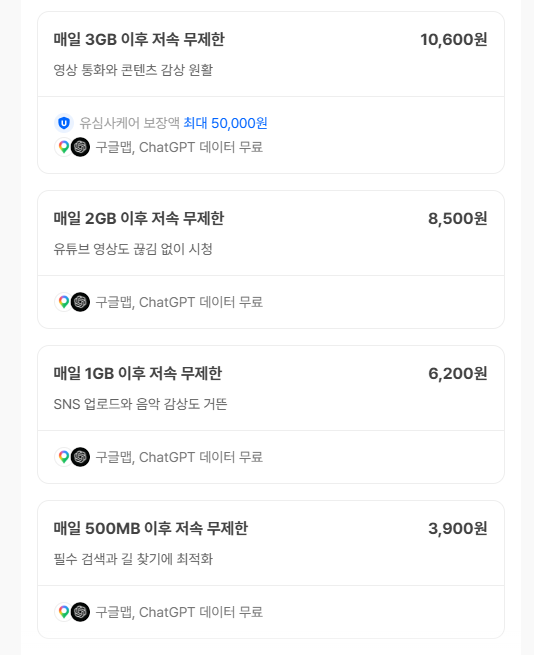Image resolution: width=534 pixels, height=655 pixels.
Task: Click Google Maps icon in 500MB plan
Action: [x=64, y=612]
